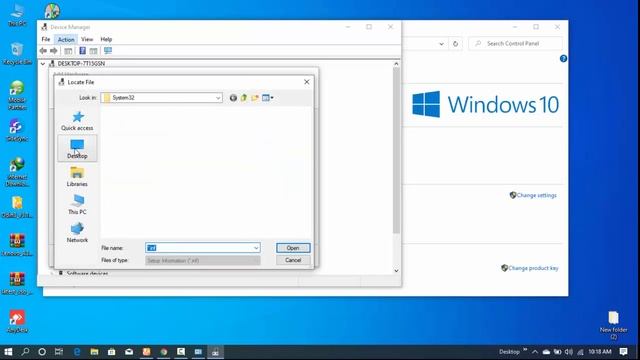Open Device Manager Help menu

[x=106, y=40]
